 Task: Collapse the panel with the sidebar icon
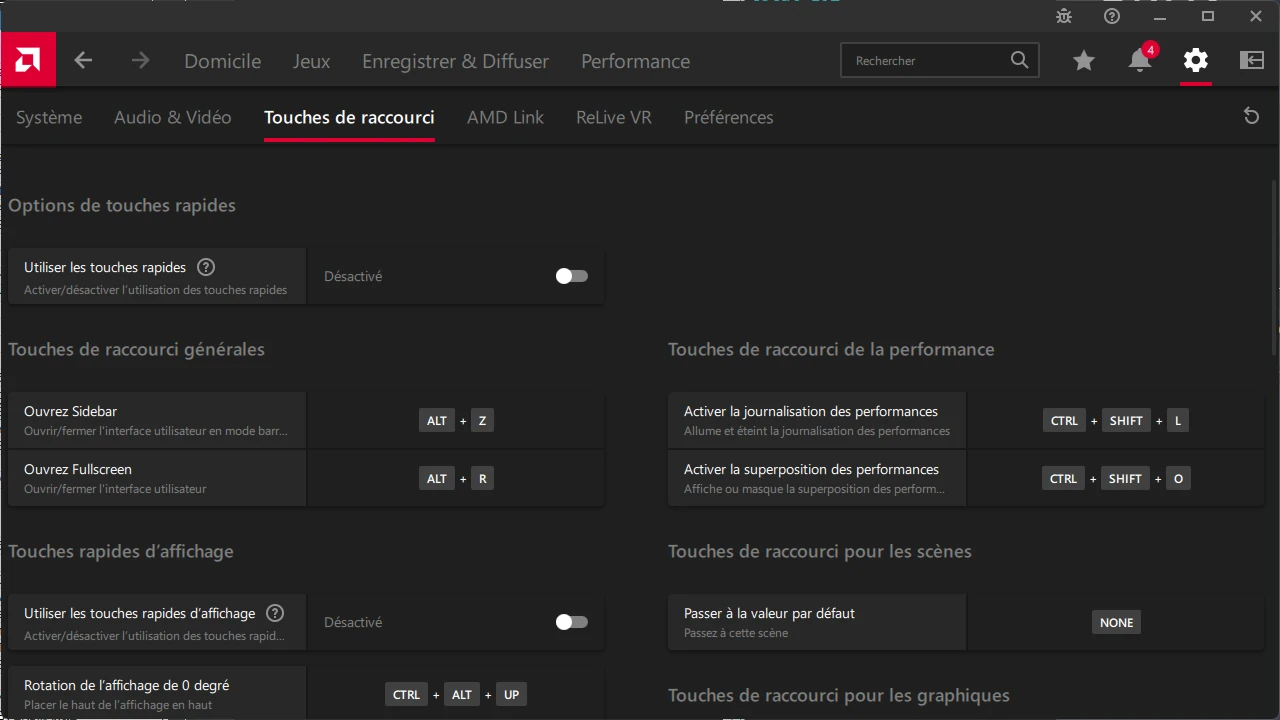click(x=1251, y=60)
